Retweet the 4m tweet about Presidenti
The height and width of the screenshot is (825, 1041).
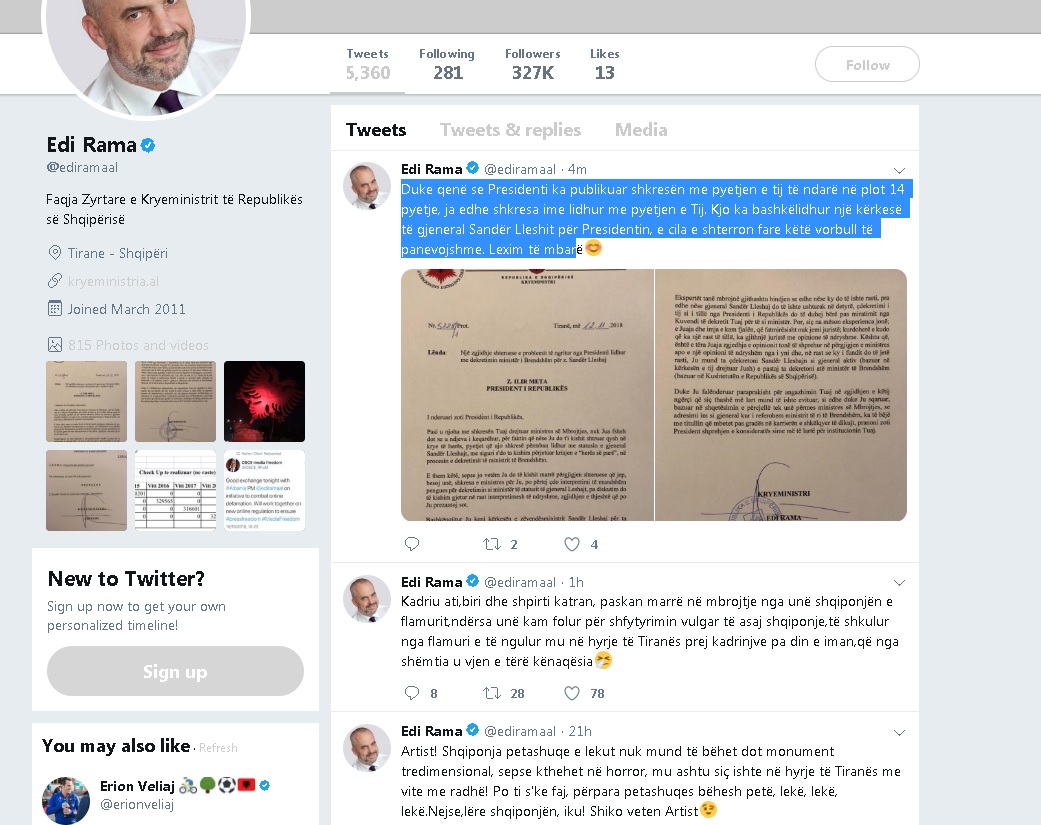point(491,544)
